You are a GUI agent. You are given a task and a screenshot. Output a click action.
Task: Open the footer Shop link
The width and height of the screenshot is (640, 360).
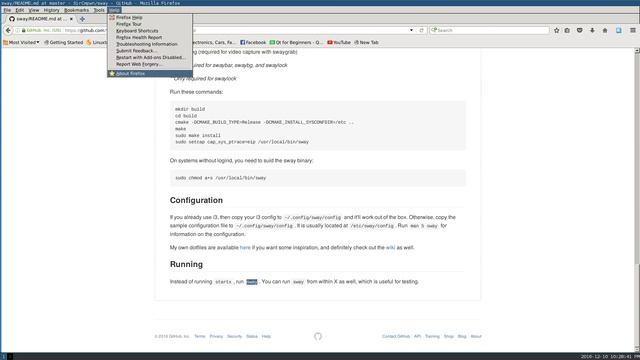(x=449, y=336)
